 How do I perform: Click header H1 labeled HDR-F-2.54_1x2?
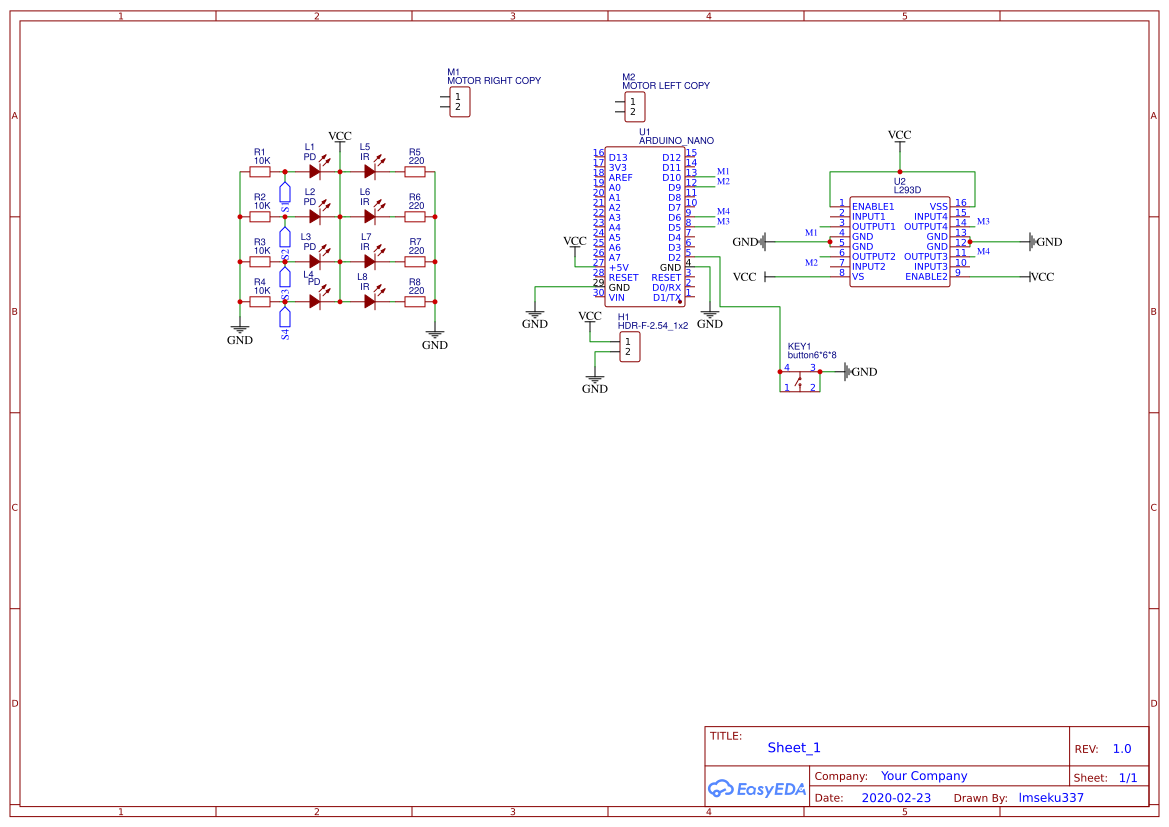click(x=630, y=345)
